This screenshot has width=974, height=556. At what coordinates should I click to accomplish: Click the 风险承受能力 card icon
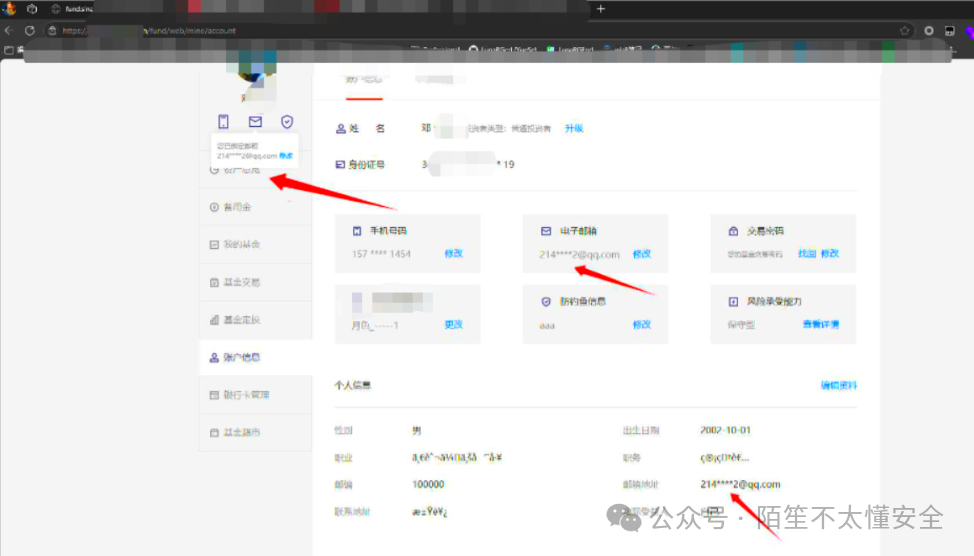click(x=733, y=301)
